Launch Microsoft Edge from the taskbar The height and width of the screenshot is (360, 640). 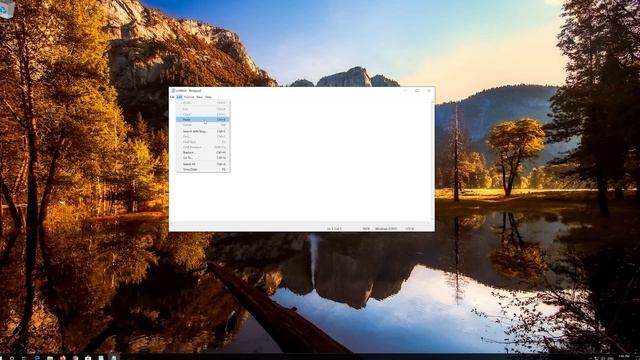click(x=37, y=358)
